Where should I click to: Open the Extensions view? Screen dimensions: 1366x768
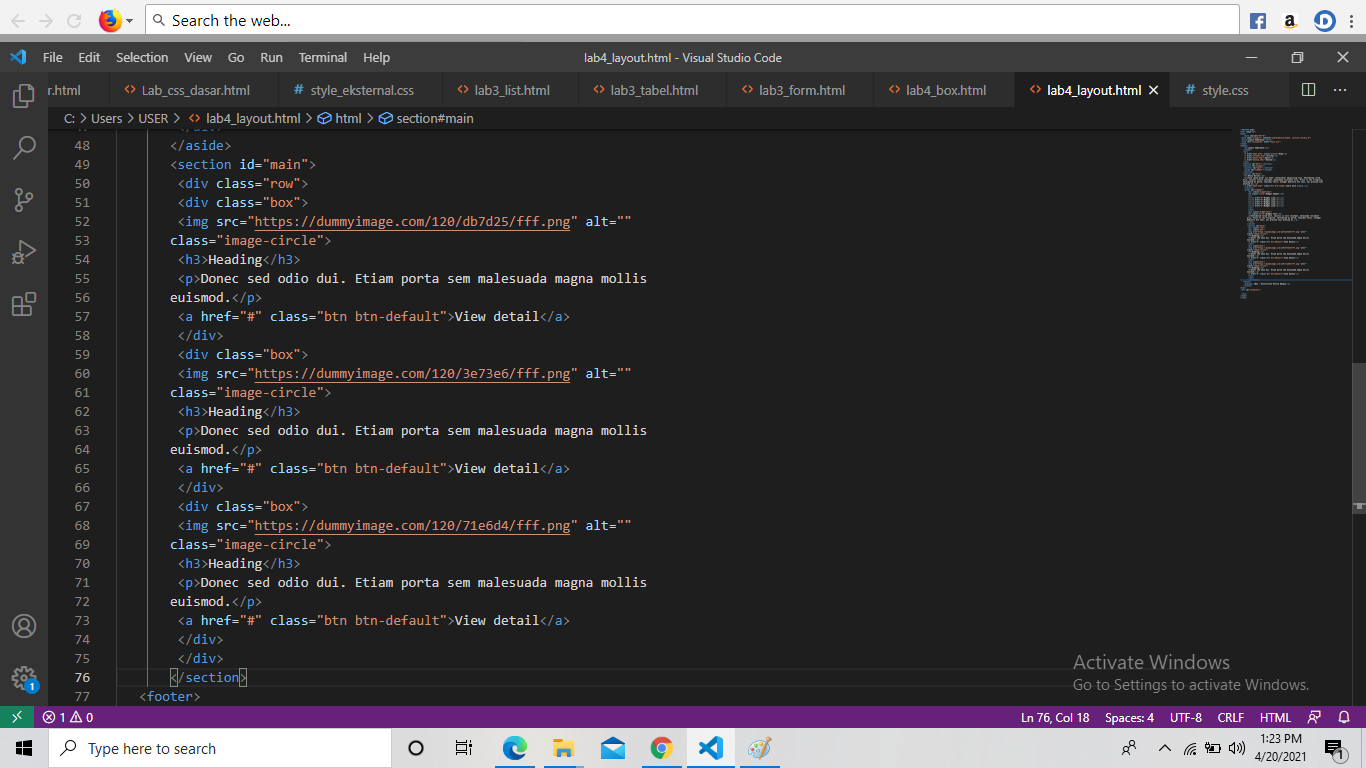coord(24,304)
